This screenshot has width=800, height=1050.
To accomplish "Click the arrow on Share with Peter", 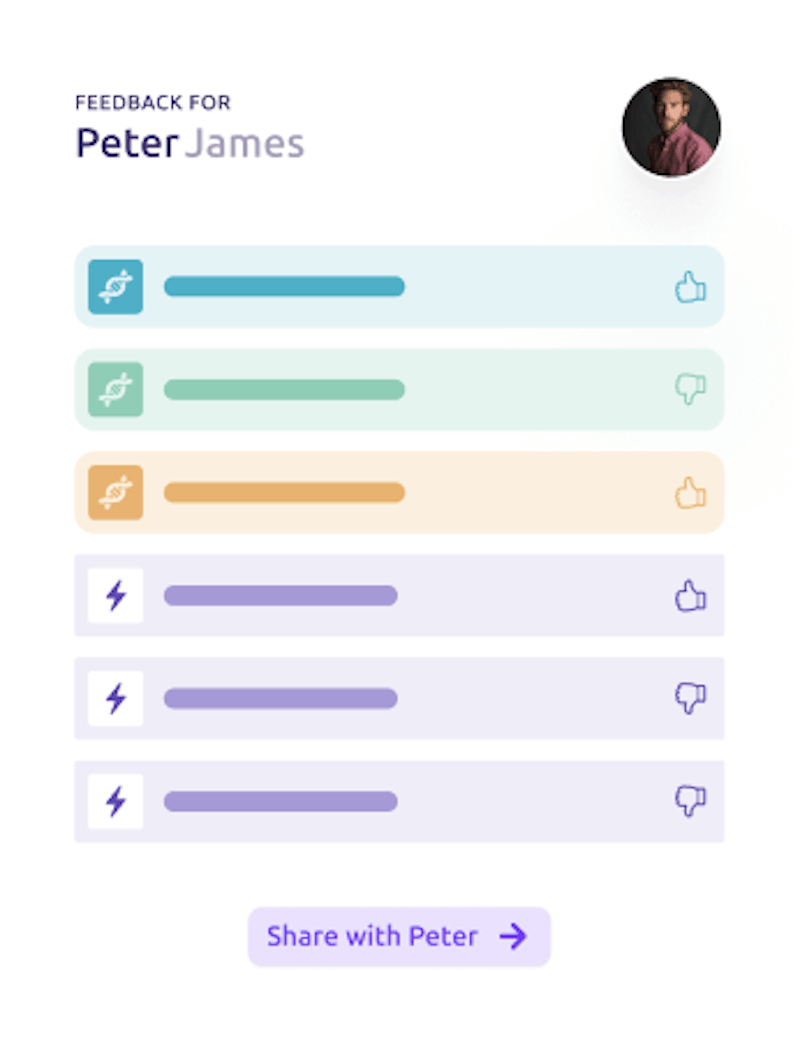I will [x=513, y=937].
